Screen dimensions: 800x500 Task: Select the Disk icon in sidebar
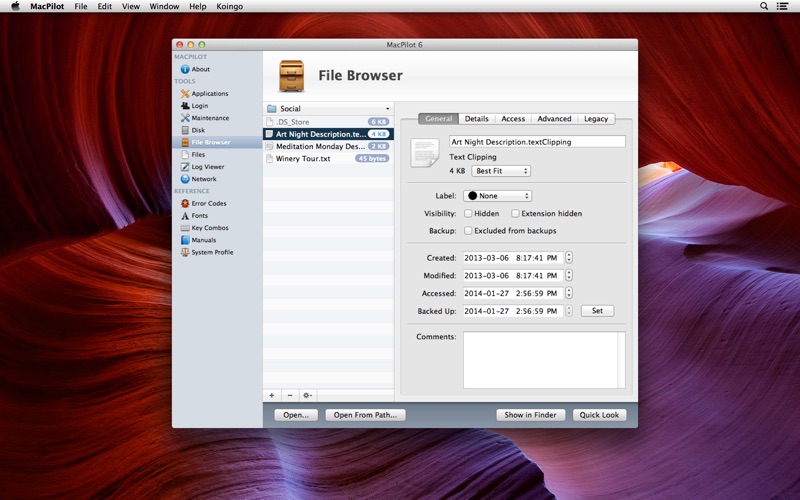click(x=185, y=130)
